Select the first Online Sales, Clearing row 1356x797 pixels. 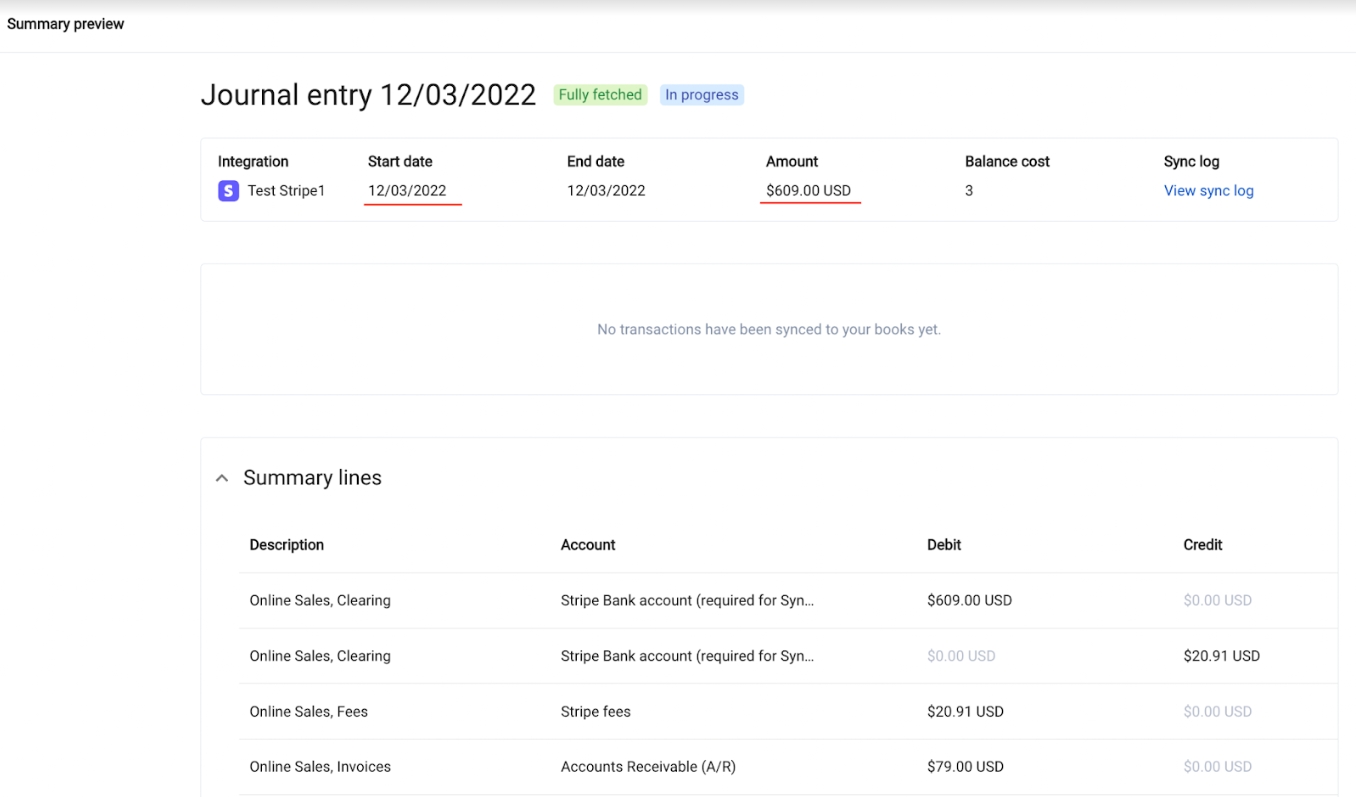coord(318,600)
